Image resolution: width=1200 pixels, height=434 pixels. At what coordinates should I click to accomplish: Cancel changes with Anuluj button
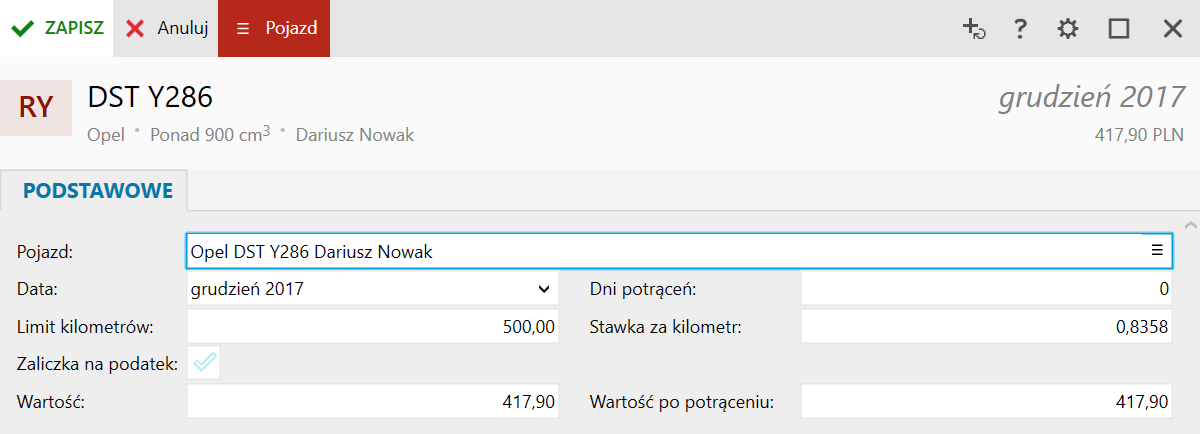tap(166, 28)
